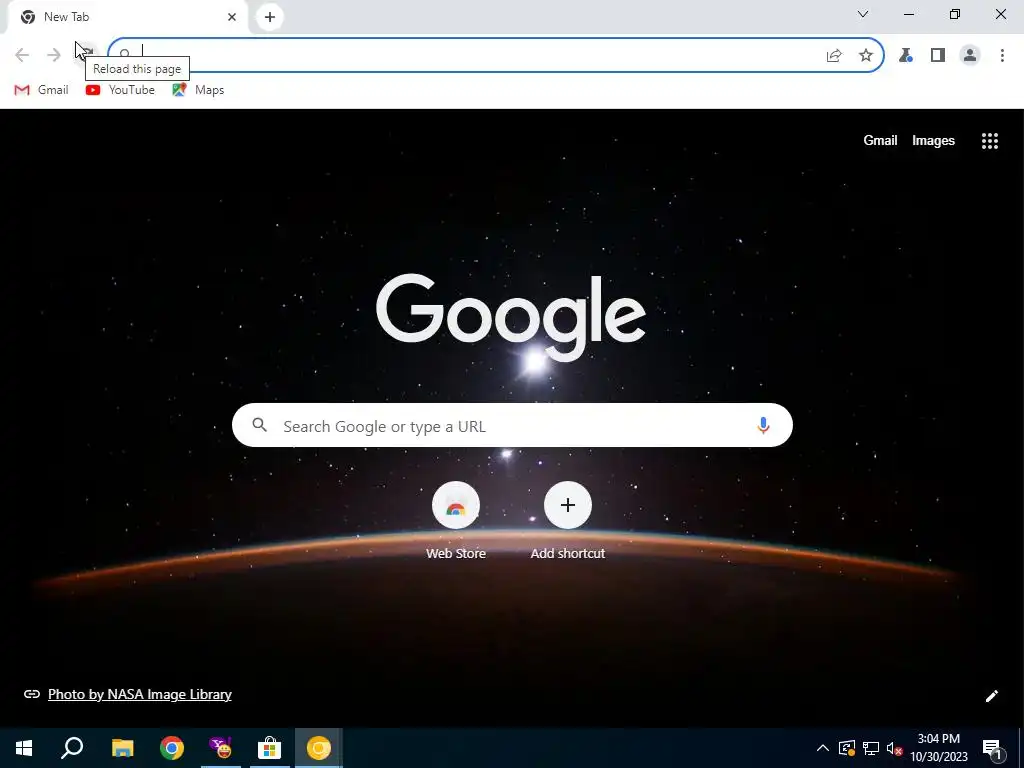Open YouTube bookmark
Image resolution: width=1024 pixels, height=768 pixels.
click(x=120, y=90)
